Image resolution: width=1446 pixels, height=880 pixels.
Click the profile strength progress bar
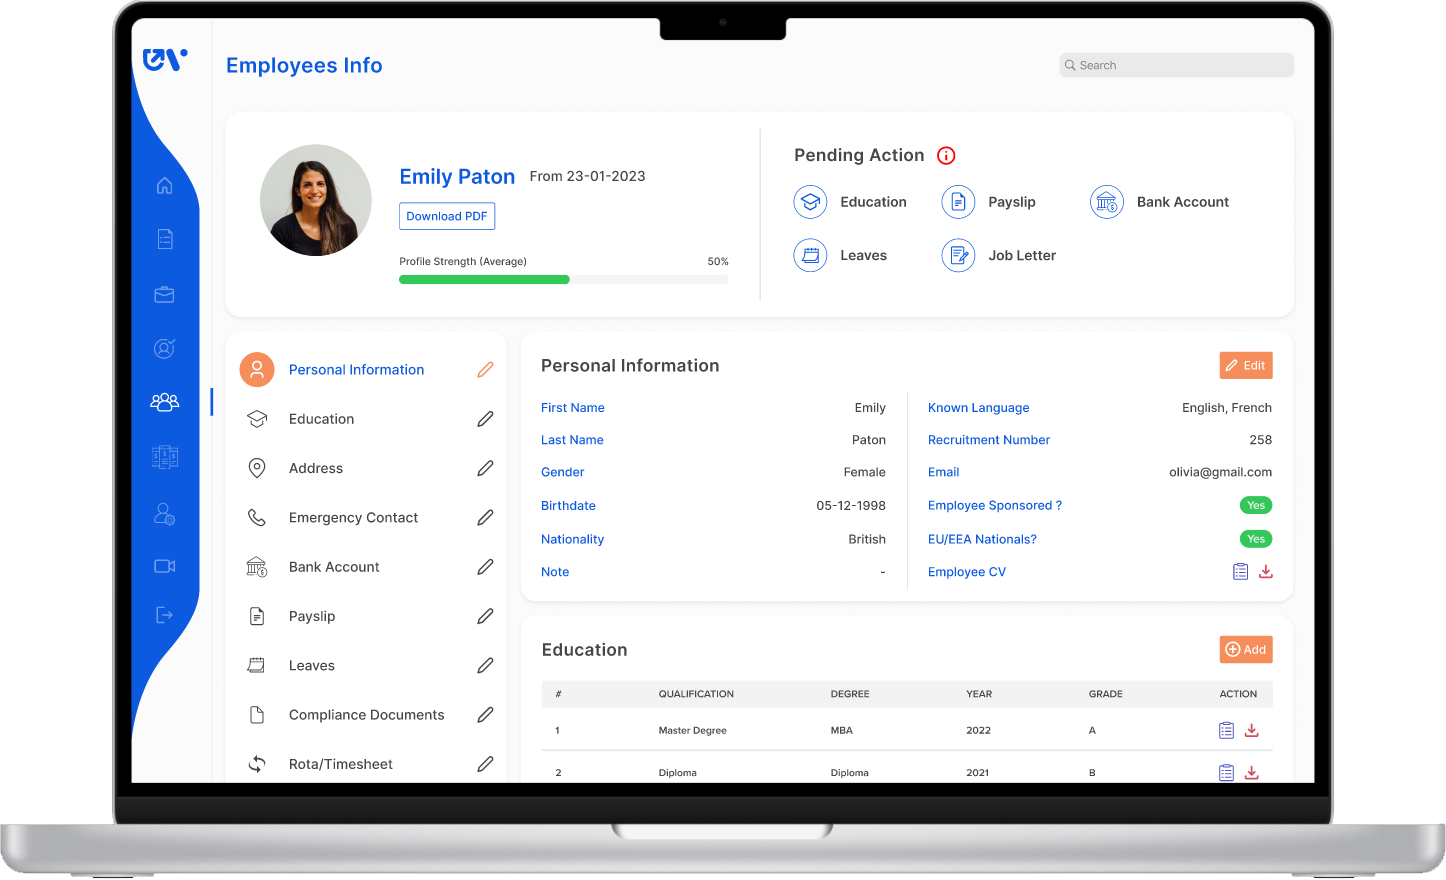tap(563, 280)
